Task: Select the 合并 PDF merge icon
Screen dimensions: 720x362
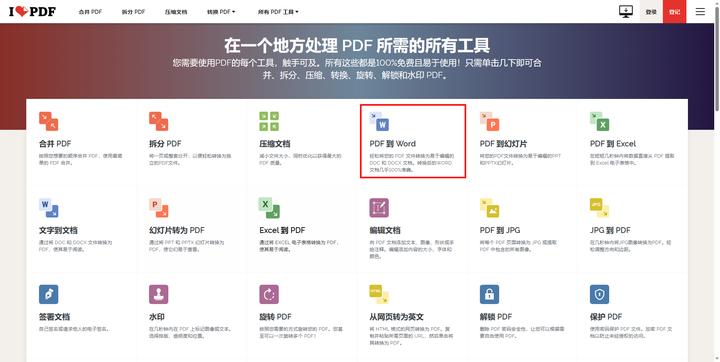Action: click(48, 121)
